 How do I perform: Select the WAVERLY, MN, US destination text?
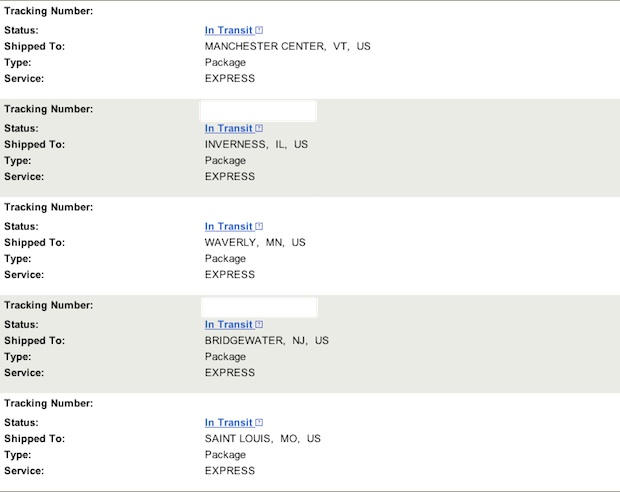click(255, 242)
